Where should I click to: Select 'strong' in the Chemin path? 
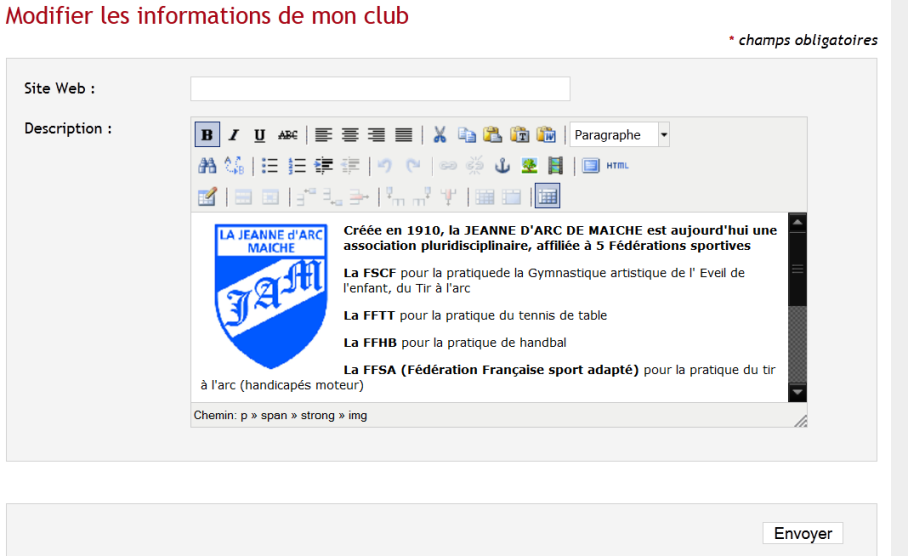[x=317, y=415]
